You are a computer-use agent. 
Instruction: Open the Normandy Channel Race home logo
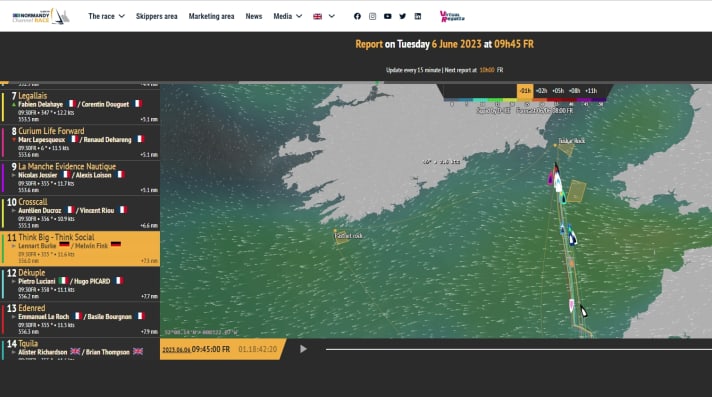(x=41, y=16)
